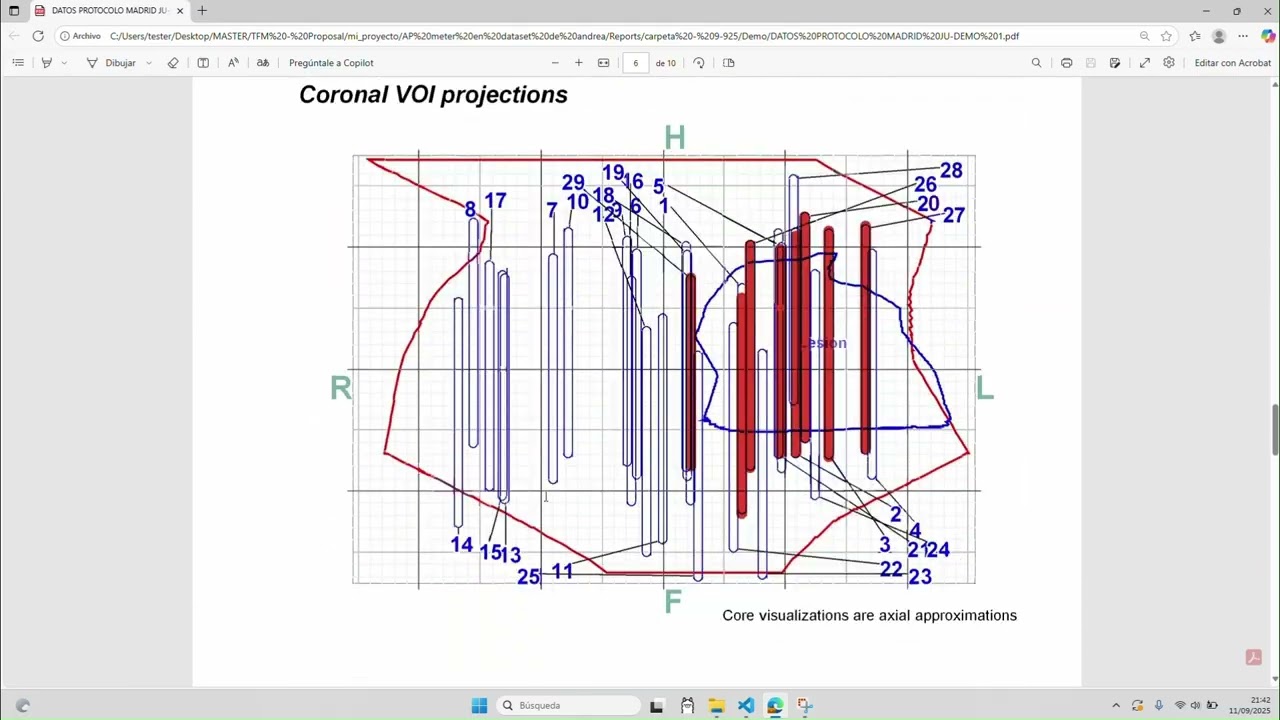Click the Fit to width icon
The height and width of the screenshot is (720, 1280).
[604, 62]
